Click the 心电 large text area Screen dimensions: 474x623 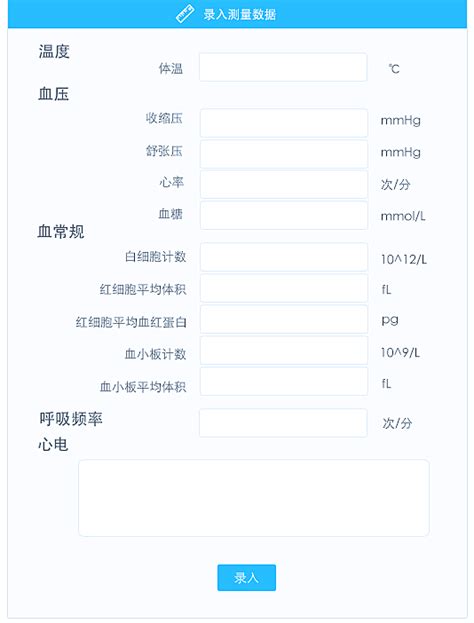pyautogui.click(x=254, y=498)
